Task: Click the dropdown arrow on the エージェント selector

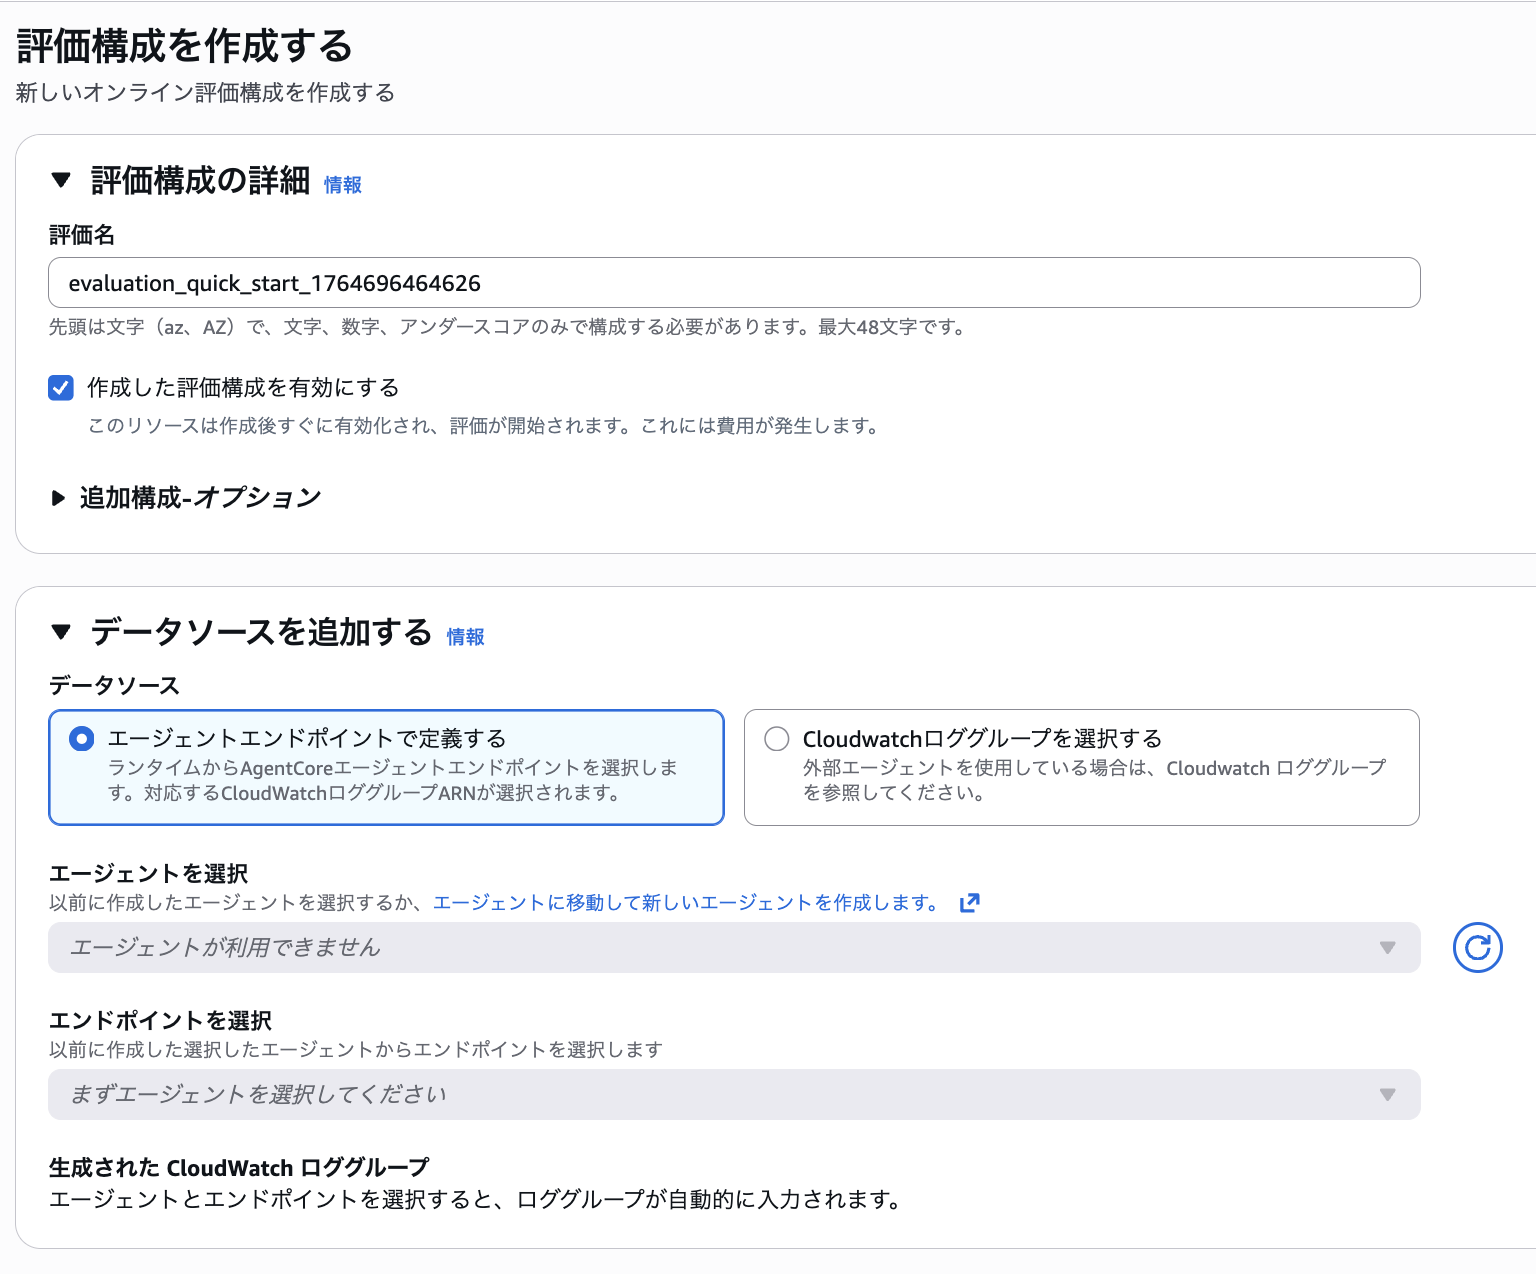Action: pos(1388,948)
